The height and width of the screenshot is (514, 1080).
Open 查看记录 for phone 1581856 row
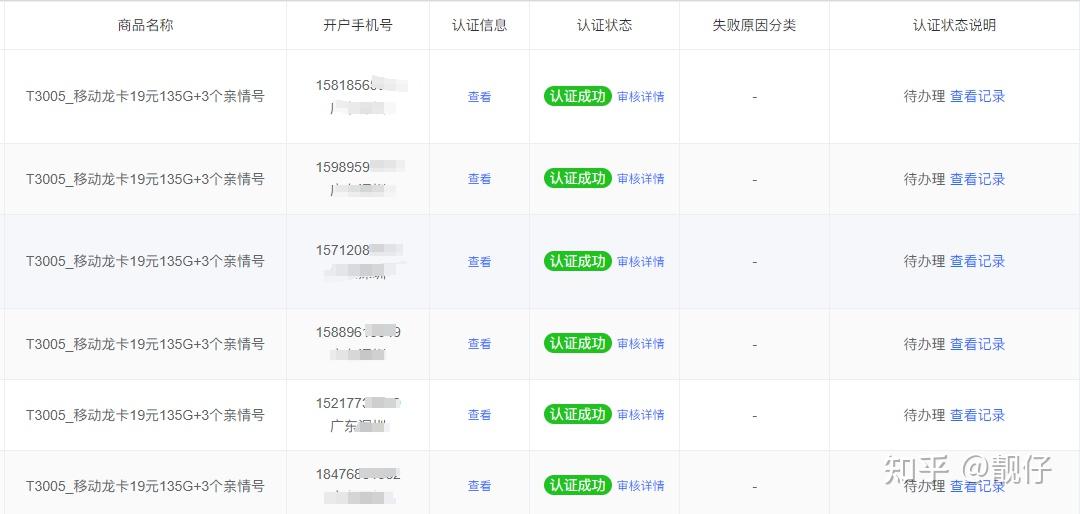click(x=977, y=97)
